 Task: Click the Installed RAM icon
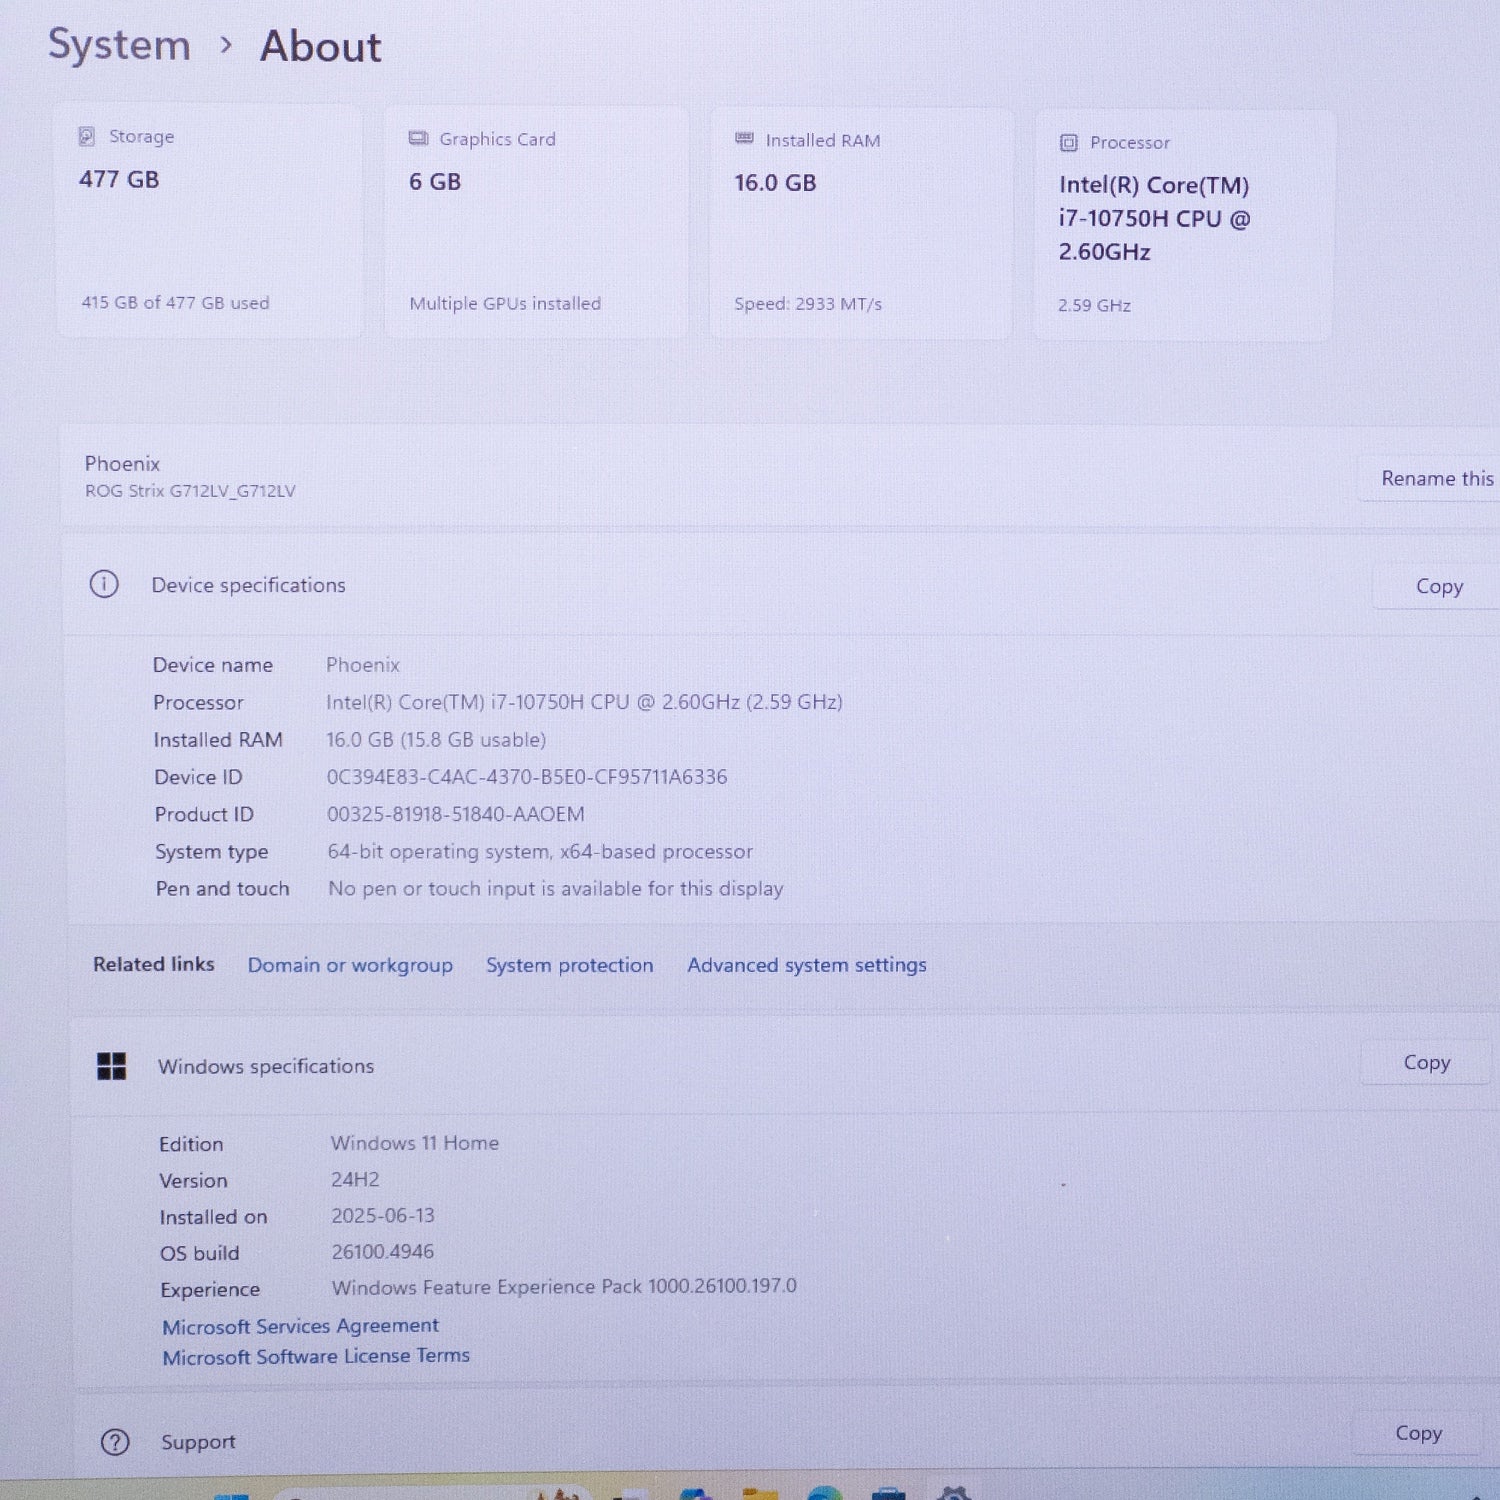coord(744,140)
